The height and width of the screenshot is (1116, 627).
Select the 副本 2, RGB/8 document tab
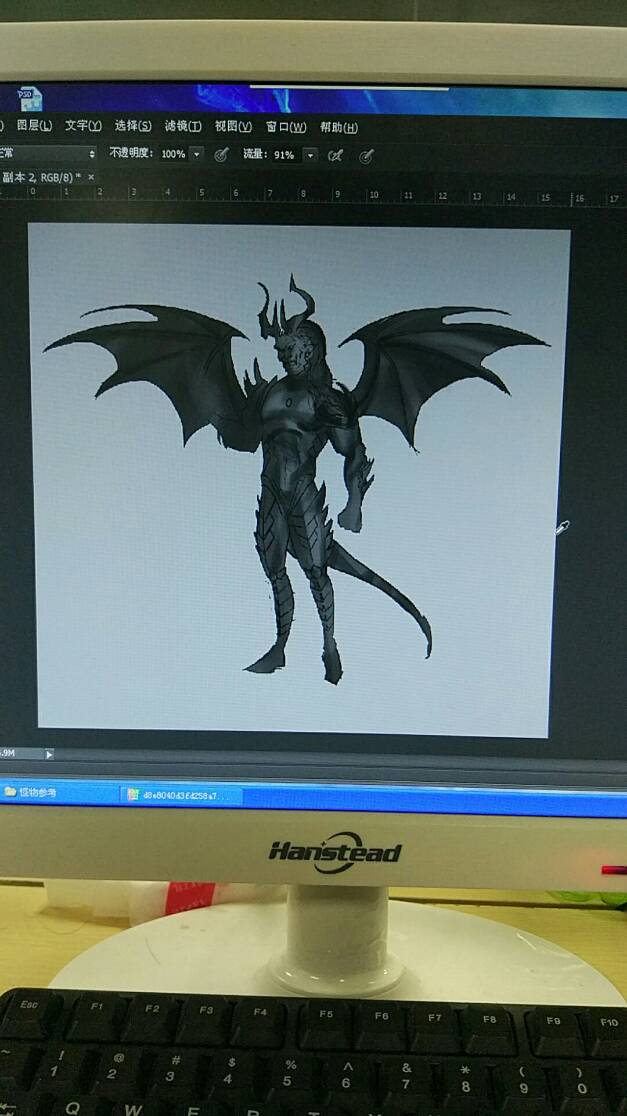pyautogui.click(x=41, y=176)
